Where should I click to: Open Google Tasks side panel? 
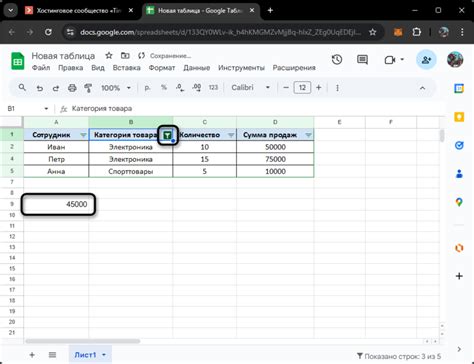459,145
